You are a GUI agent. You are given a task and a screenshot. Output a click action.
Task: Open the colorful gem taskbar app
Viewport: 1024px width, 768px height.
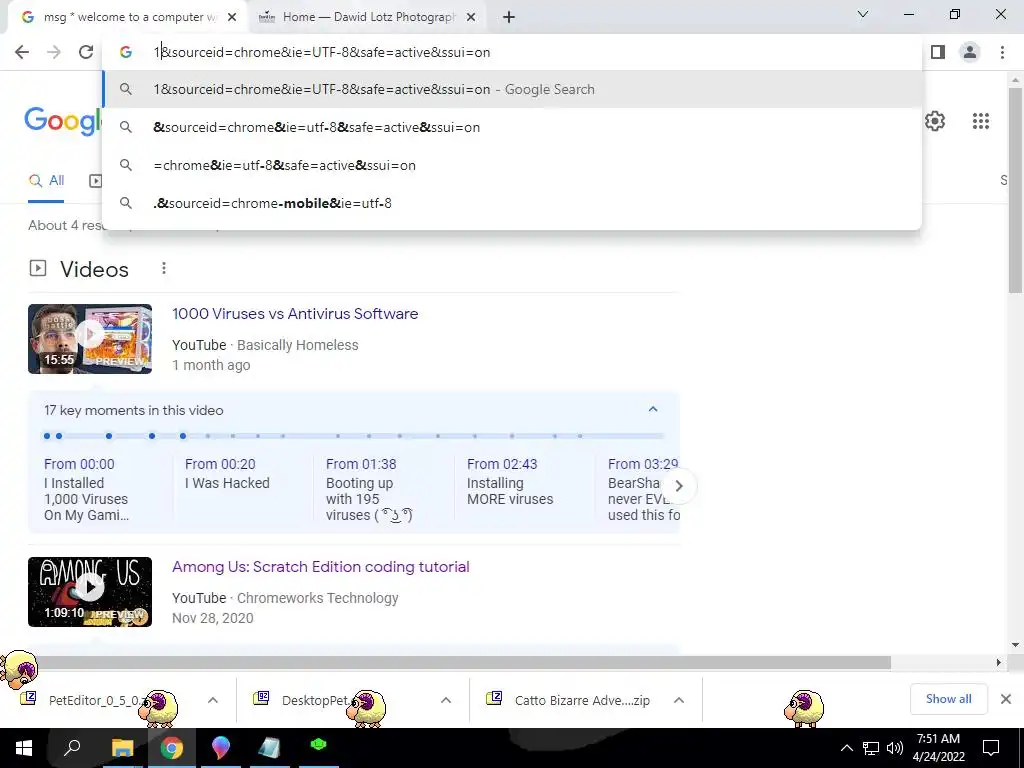[221, 748]
